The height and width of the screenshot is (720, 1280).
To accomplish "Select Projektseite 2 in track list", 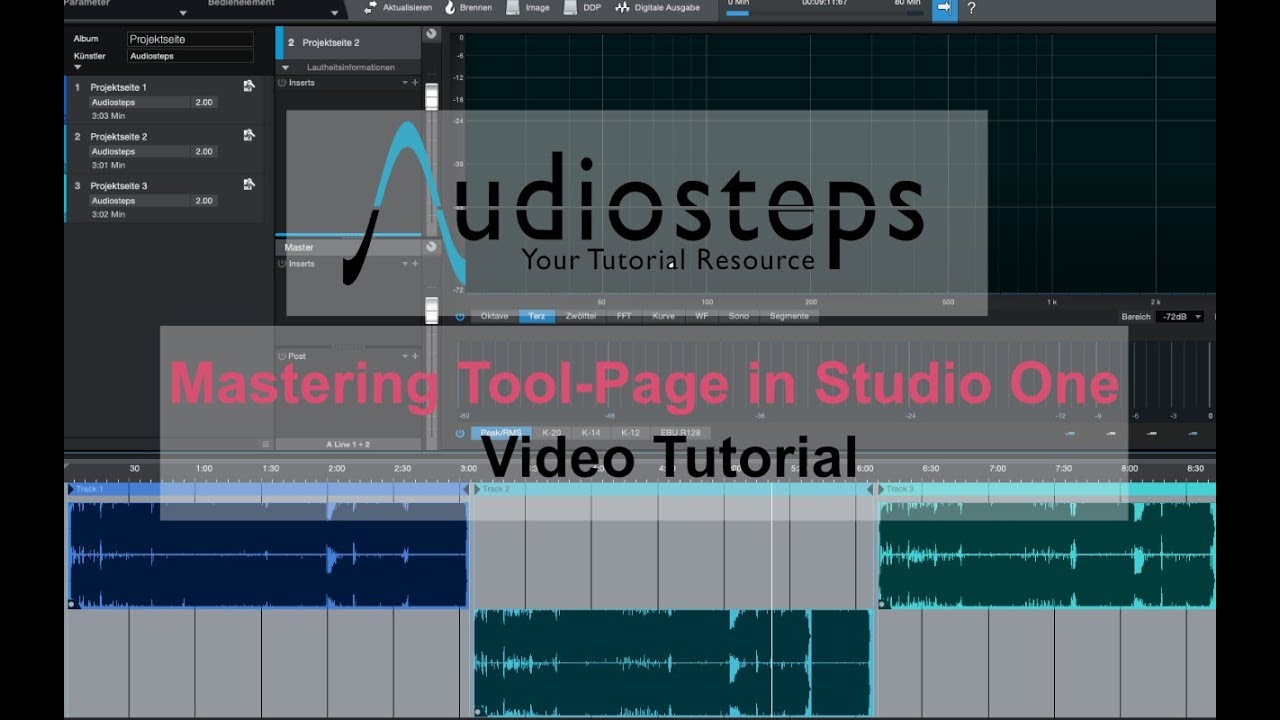I will tap(163, 150).
